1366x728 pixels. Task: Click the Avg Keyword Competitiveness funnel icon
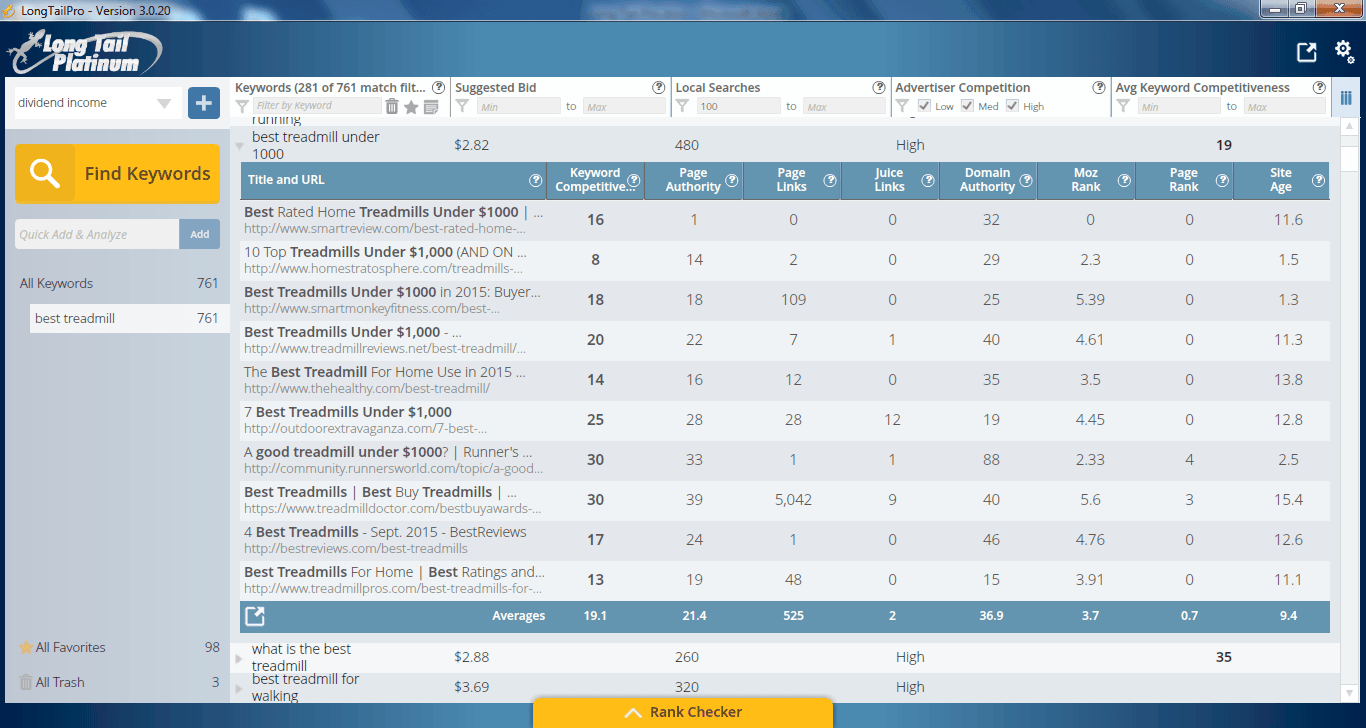tap(1122, 106)
